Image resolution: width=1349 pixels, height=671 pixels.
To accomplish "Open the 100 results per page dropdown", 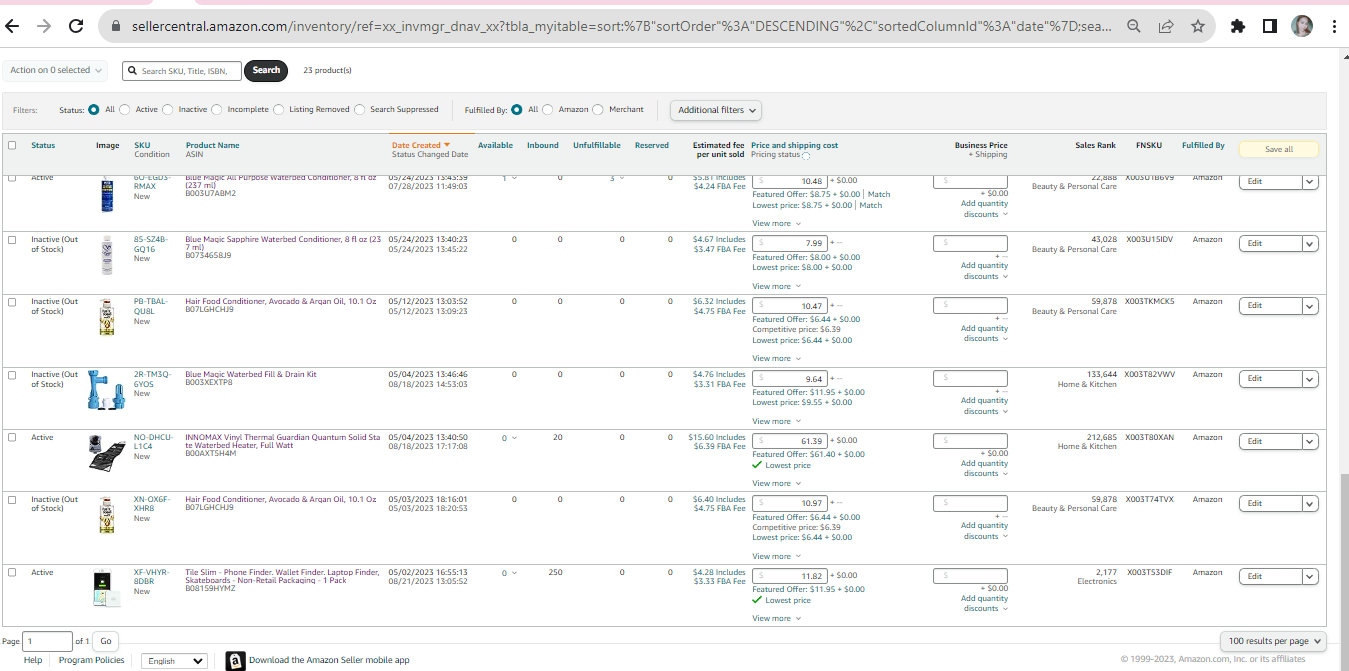I will tap(1273, 641).
